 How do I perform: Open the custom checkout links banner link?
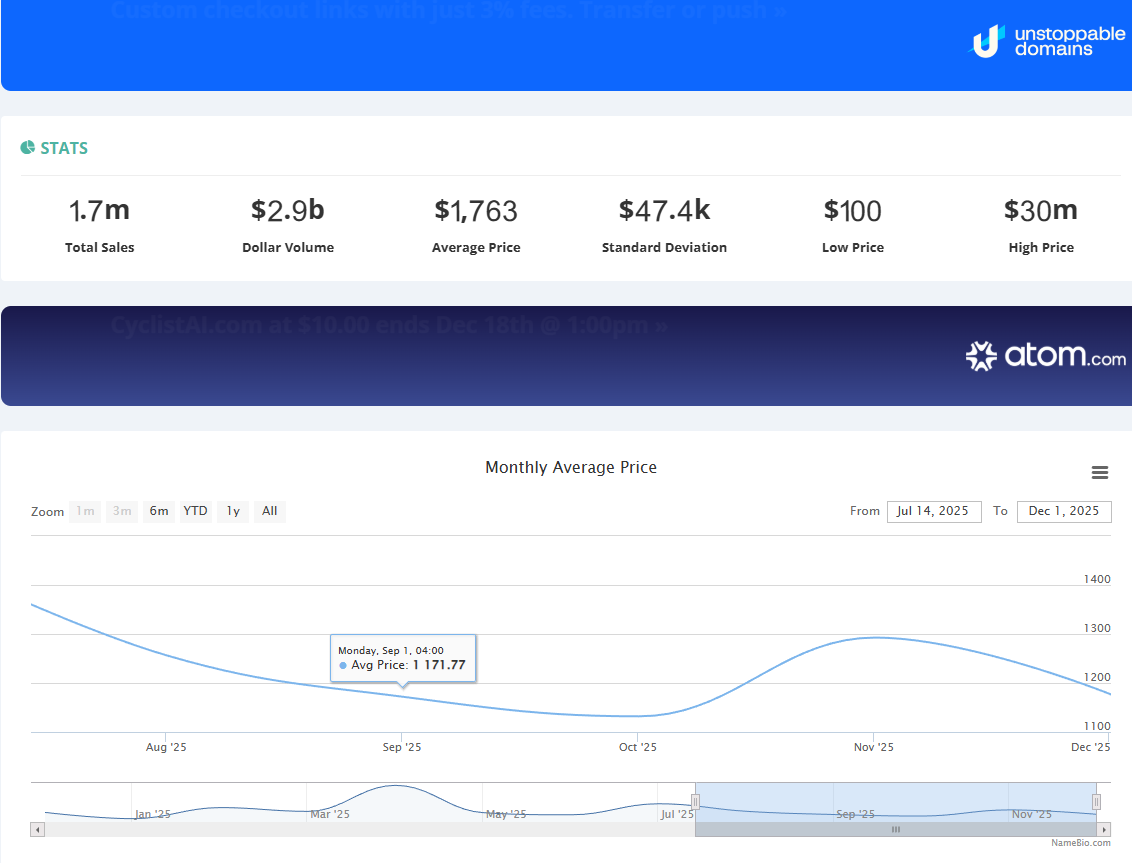(449, 12)
